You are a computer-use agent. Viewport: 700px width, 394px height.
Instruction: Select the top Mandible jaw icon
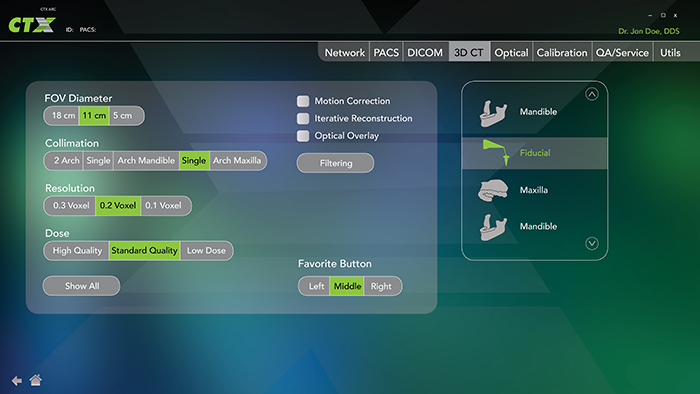[x=493, y=113]
